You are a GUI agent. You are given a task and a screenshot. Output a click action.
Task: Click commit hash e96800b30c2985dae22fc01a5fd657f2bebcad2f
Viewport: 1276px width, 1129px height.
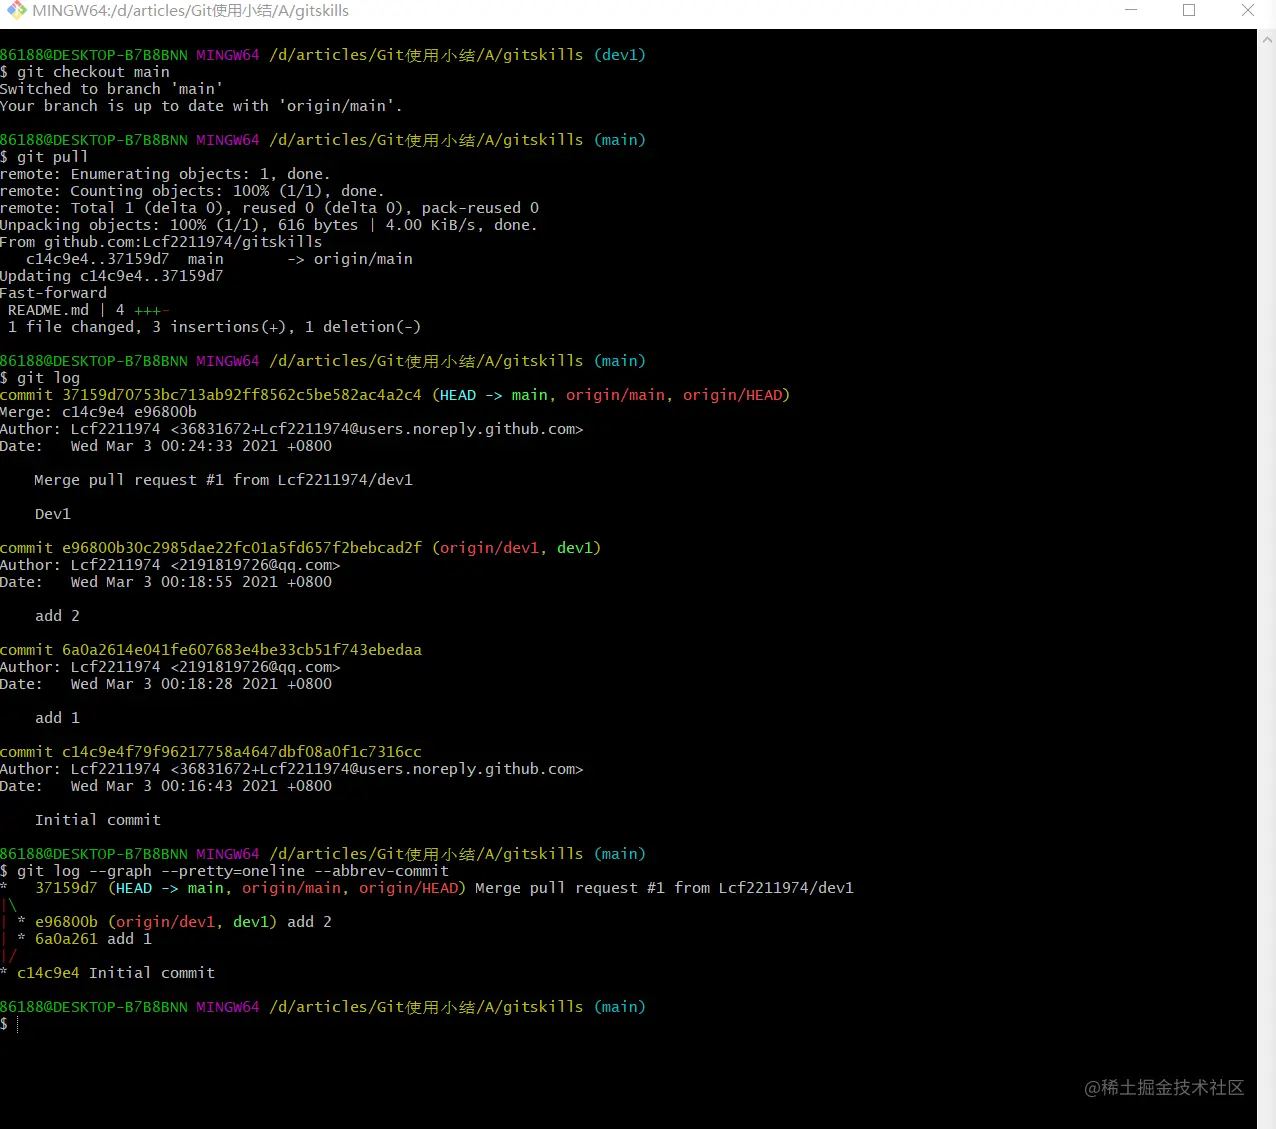click(x=242, y=548)
